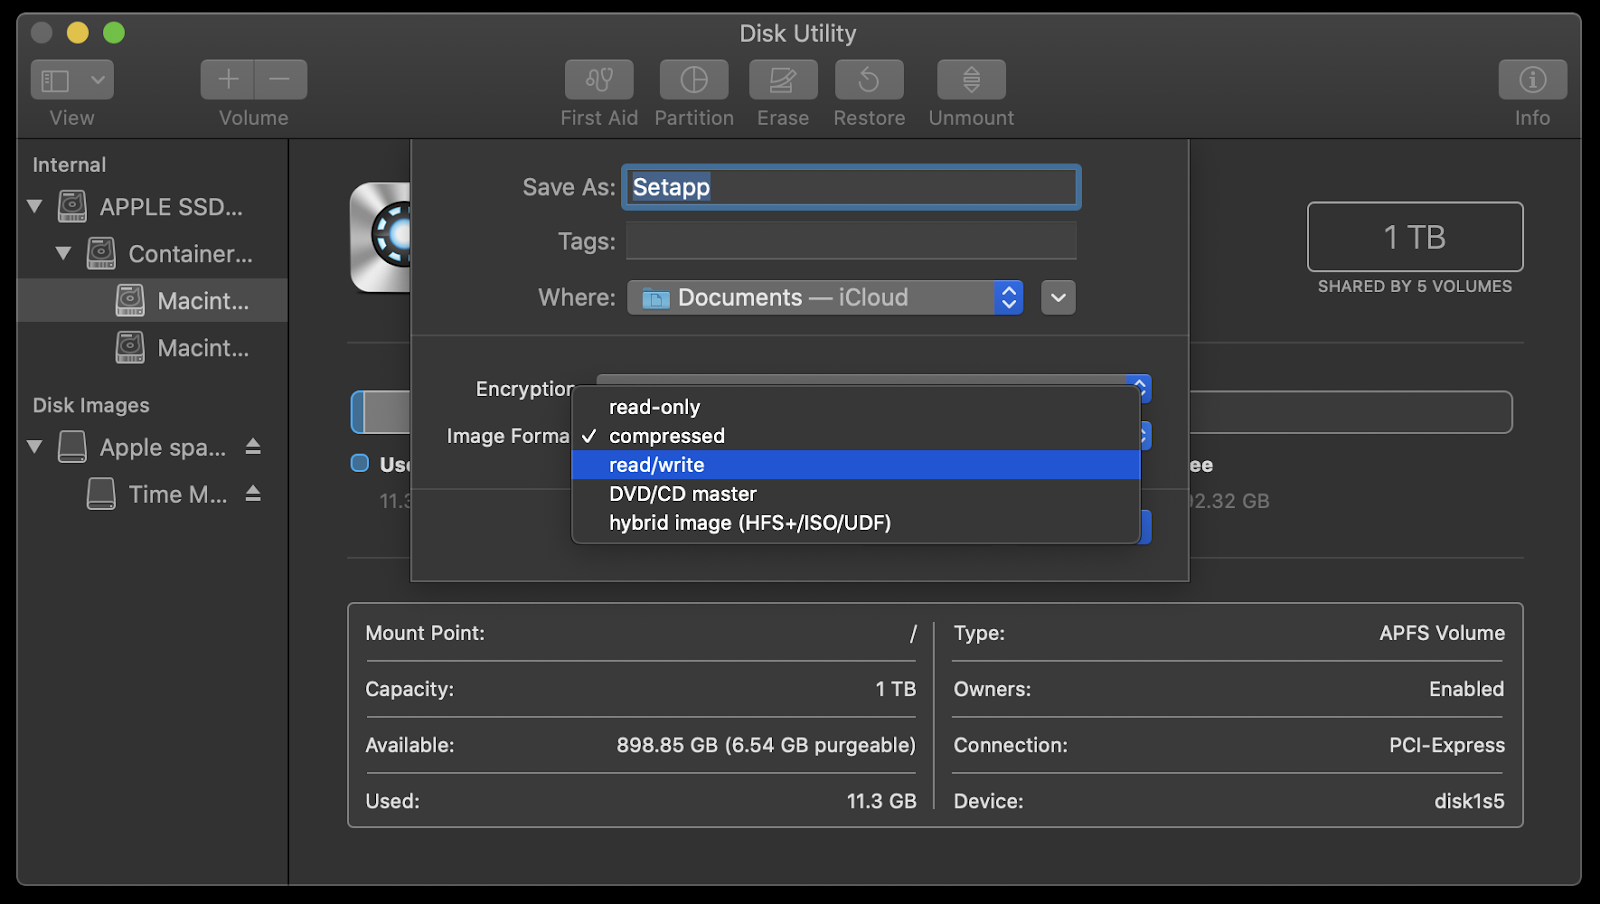
Task: Open the View options control
Action: click(x=71, y=79)
